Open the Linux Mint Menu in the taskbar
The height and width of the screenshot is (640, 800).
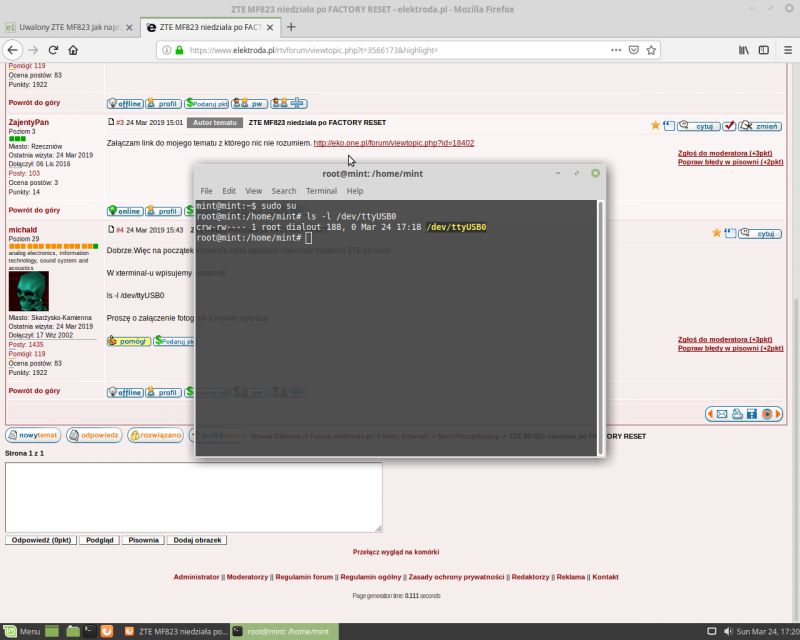[22, 631]
